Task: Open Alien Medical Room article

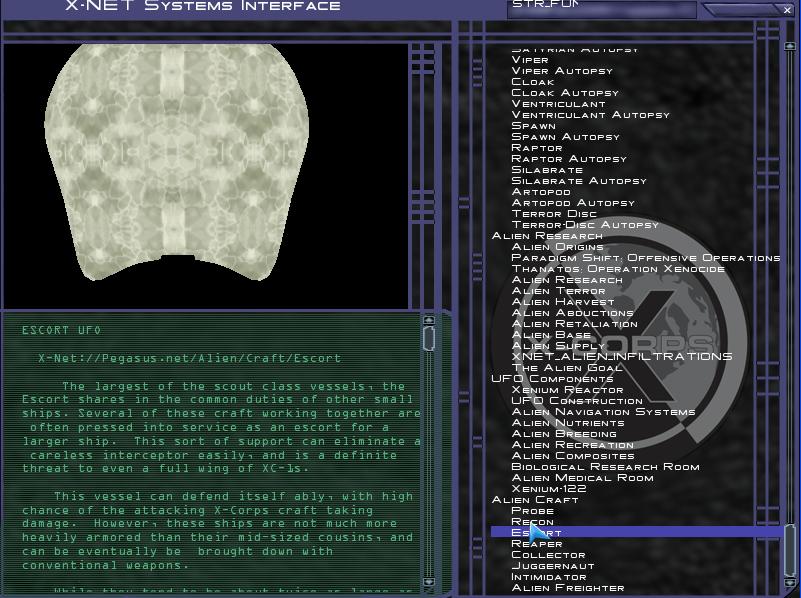Action: pos(582,478)
